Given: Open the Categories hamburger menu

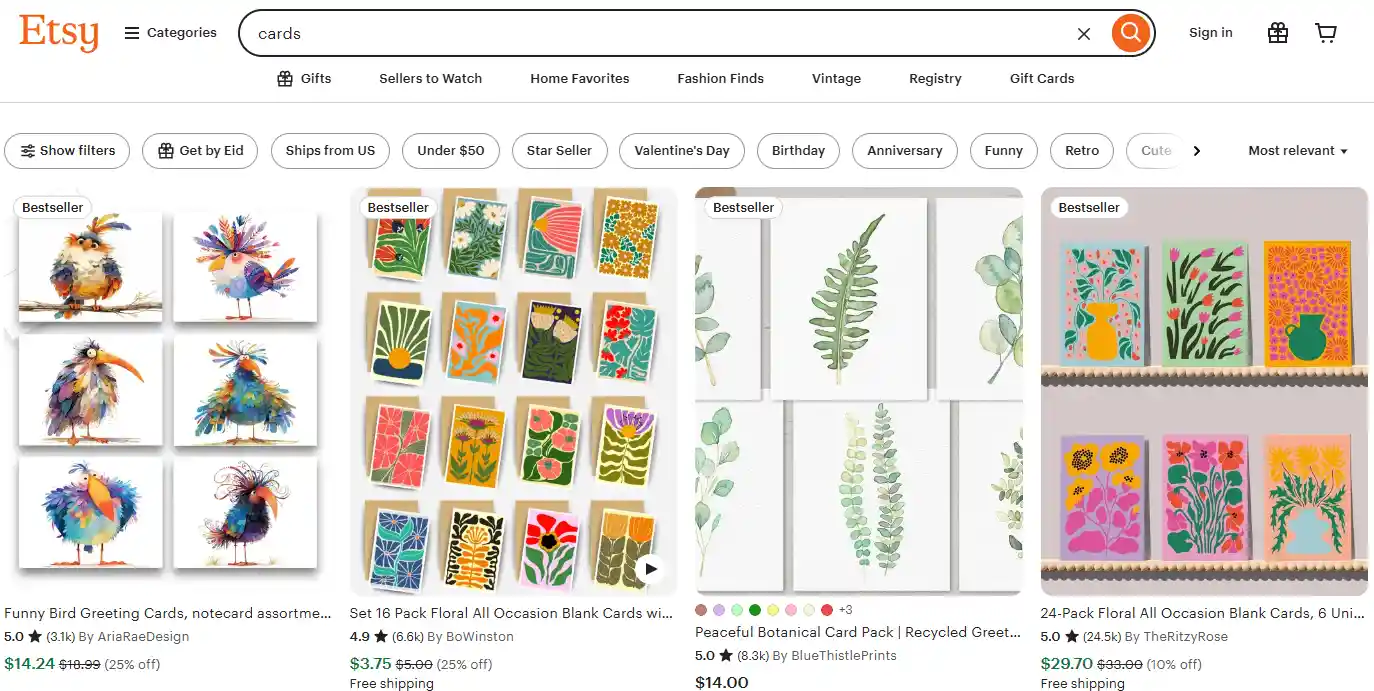Looking at the screenshot, I should 170,33.
